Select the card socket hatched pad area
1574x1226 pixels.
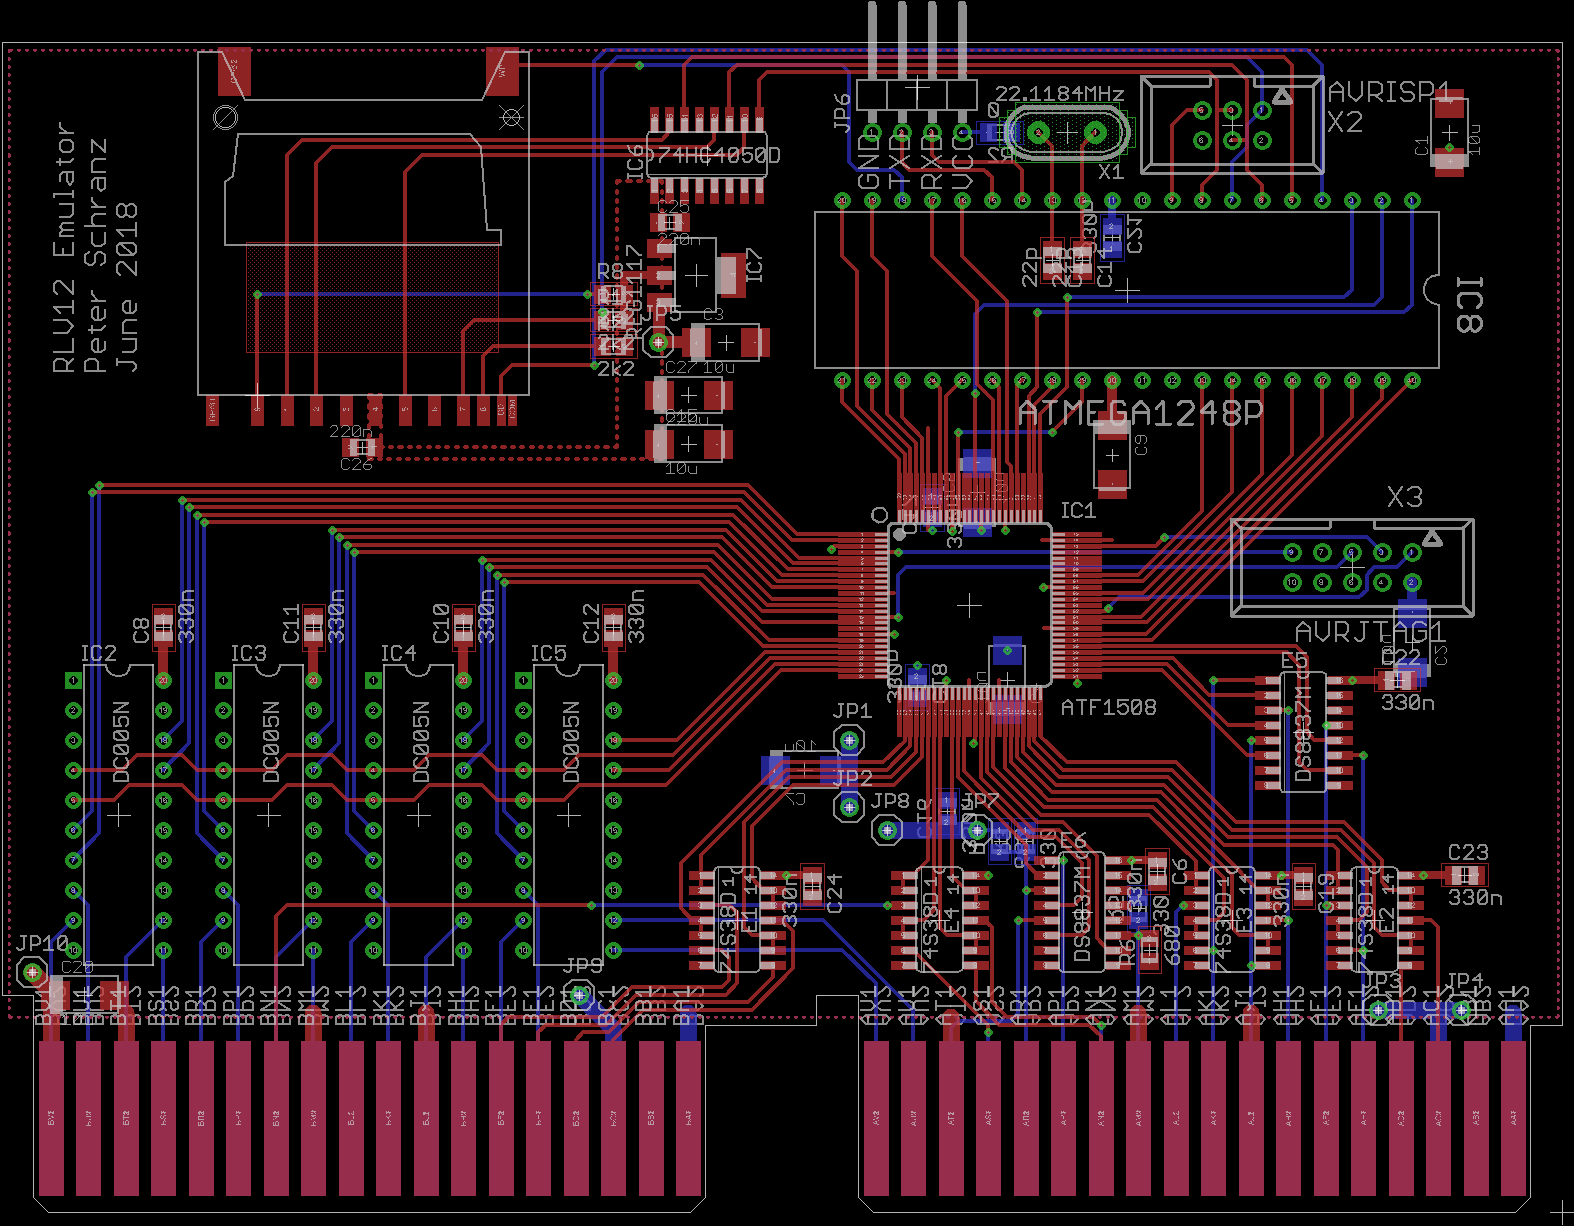(x=373, y=297)
